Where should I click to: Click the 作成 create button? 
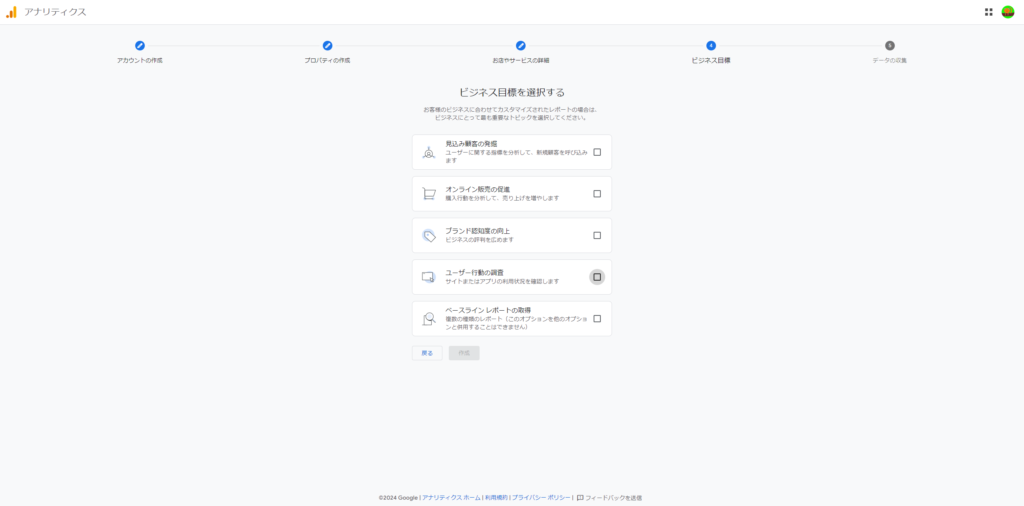coord(464,353)
